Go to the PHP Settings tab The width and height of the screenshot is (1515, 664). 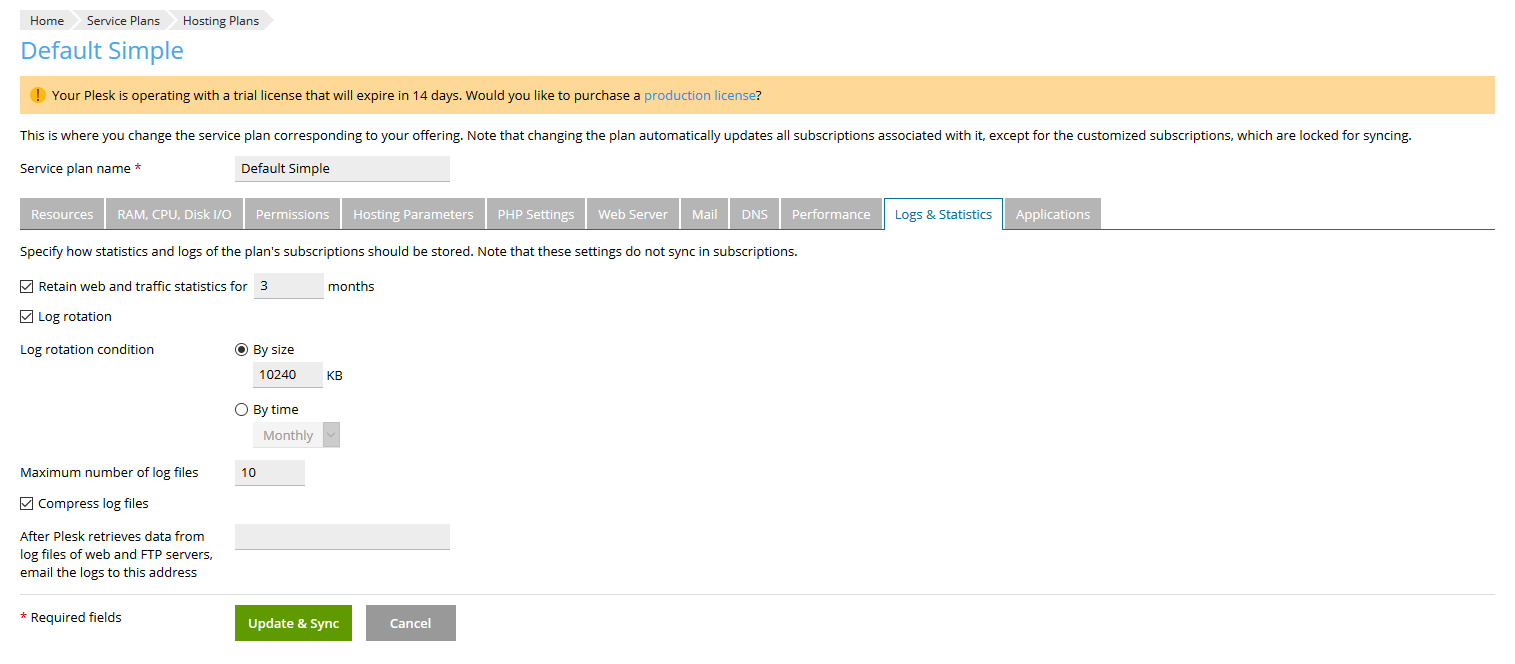click(x=535, y=214)
